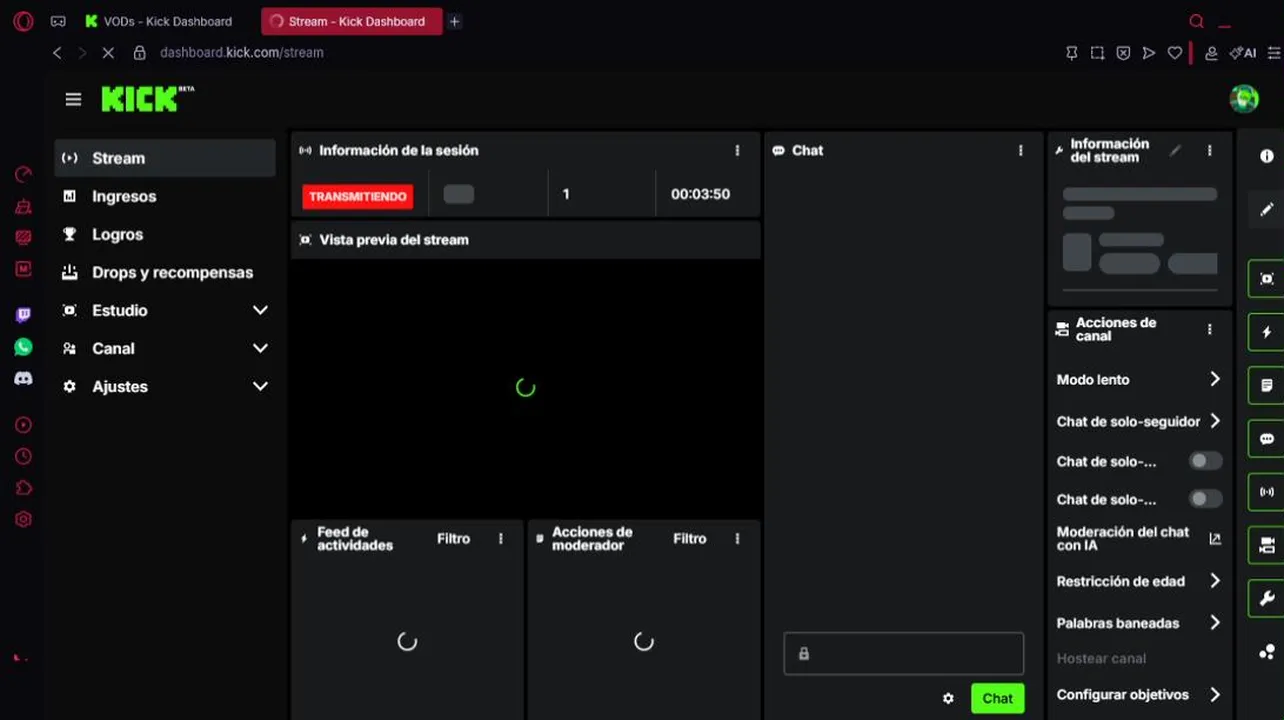This screenshot has height=720, width=1284.
Task: Open chat settings gear icon
Action: pyautogui.click(x=948, y=698)
